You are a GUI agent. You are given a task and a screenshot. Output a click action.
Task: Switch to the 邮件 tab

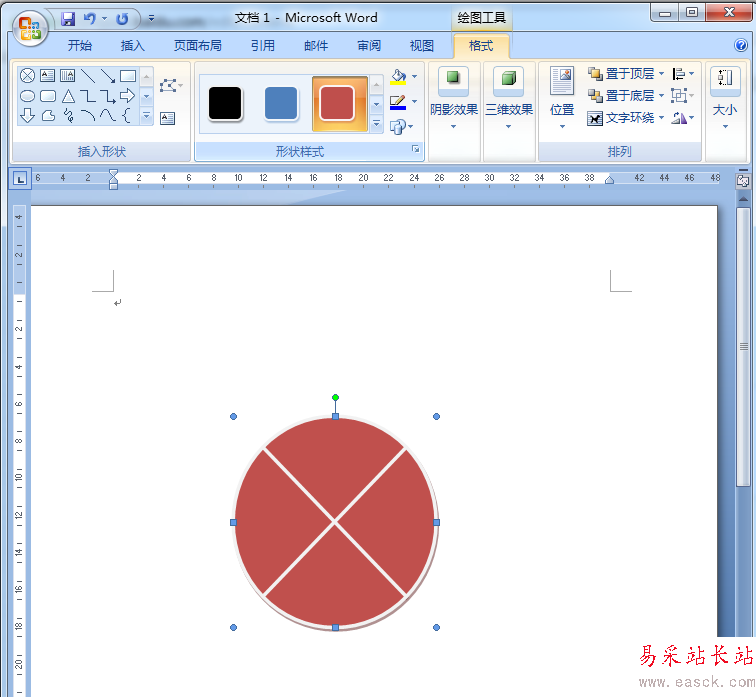coord(316,46)
